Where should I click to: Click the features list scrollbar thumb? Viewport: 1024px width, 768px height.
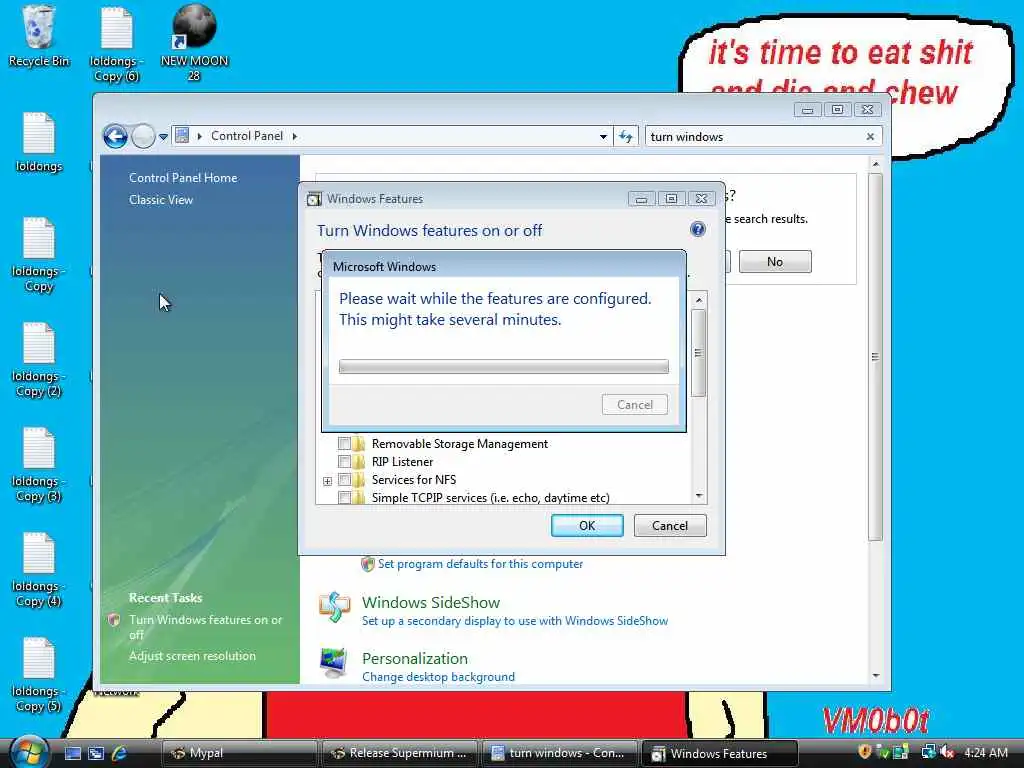pos(698,353)
